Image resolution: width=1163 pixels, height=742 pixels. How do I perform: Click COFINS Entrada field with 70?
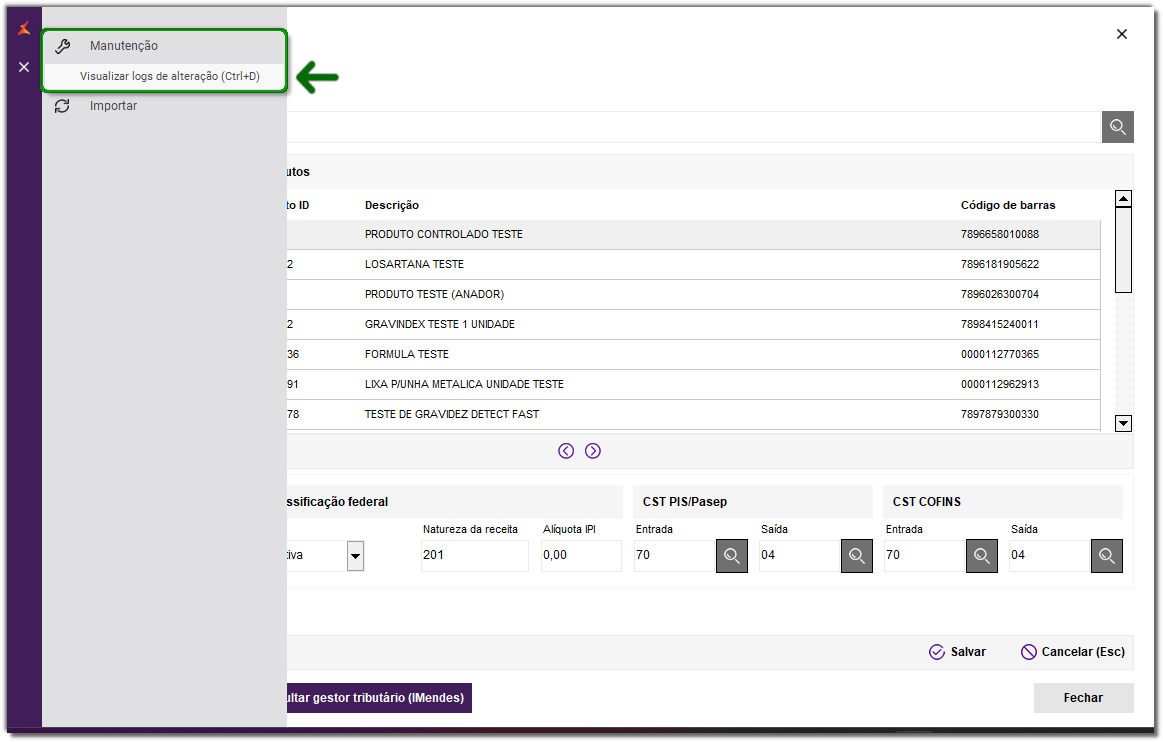pyautogui.click(x=924, y=556)
